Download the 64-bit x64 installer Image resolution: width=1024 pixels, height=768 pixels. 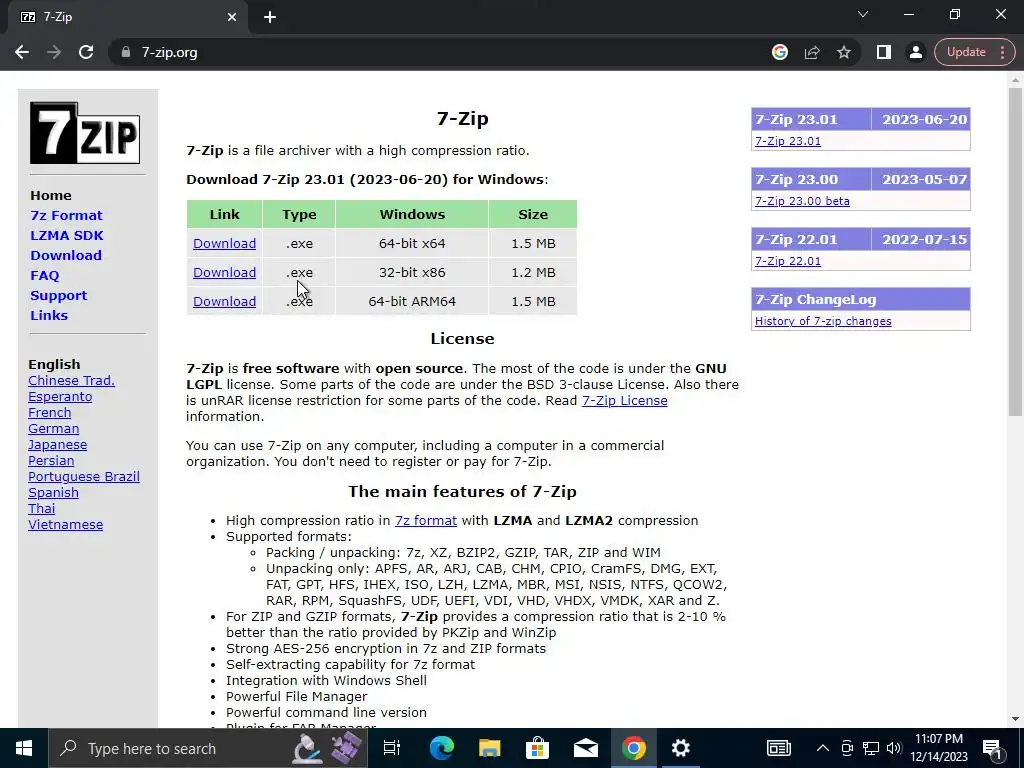[x=224, y=244]
